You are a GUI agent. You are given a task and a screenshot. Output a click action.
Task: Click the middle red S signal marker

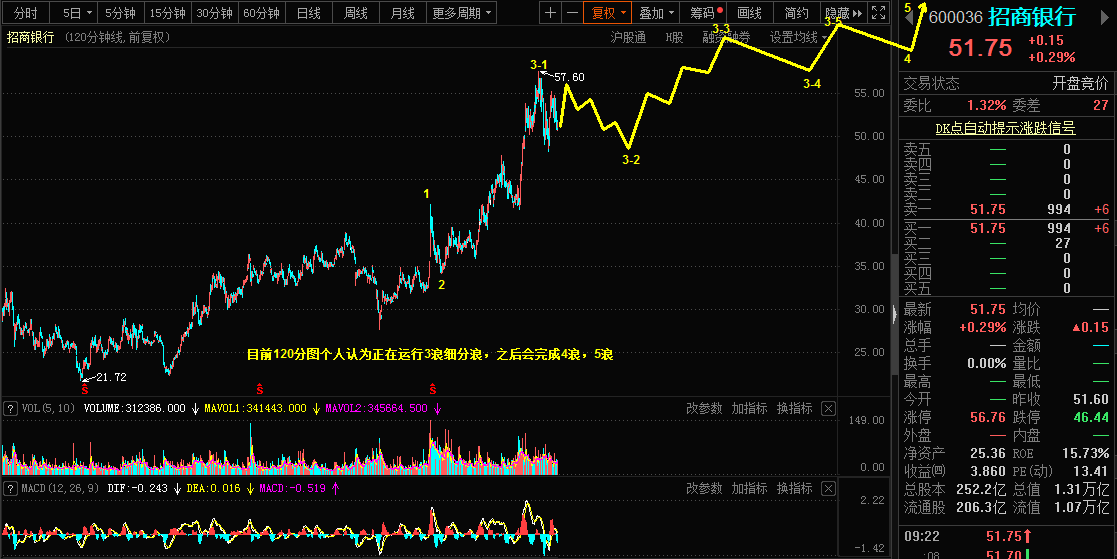260,389
